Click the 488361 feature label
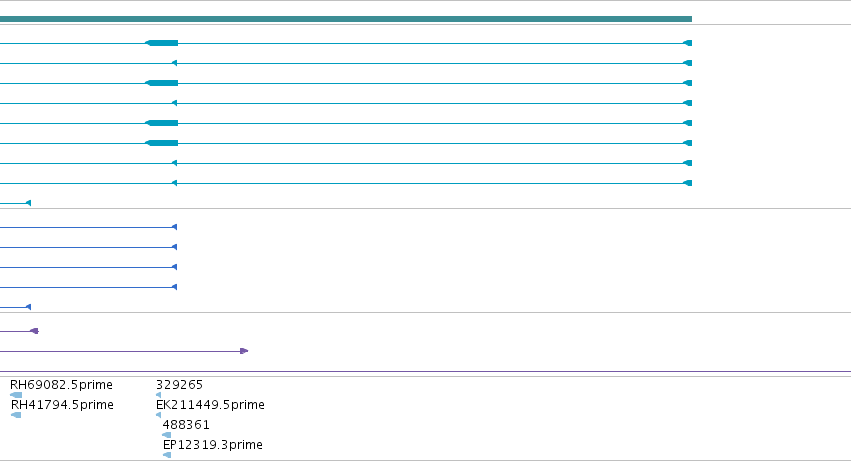This screenshot has width=851, height=461. (186, 425)
